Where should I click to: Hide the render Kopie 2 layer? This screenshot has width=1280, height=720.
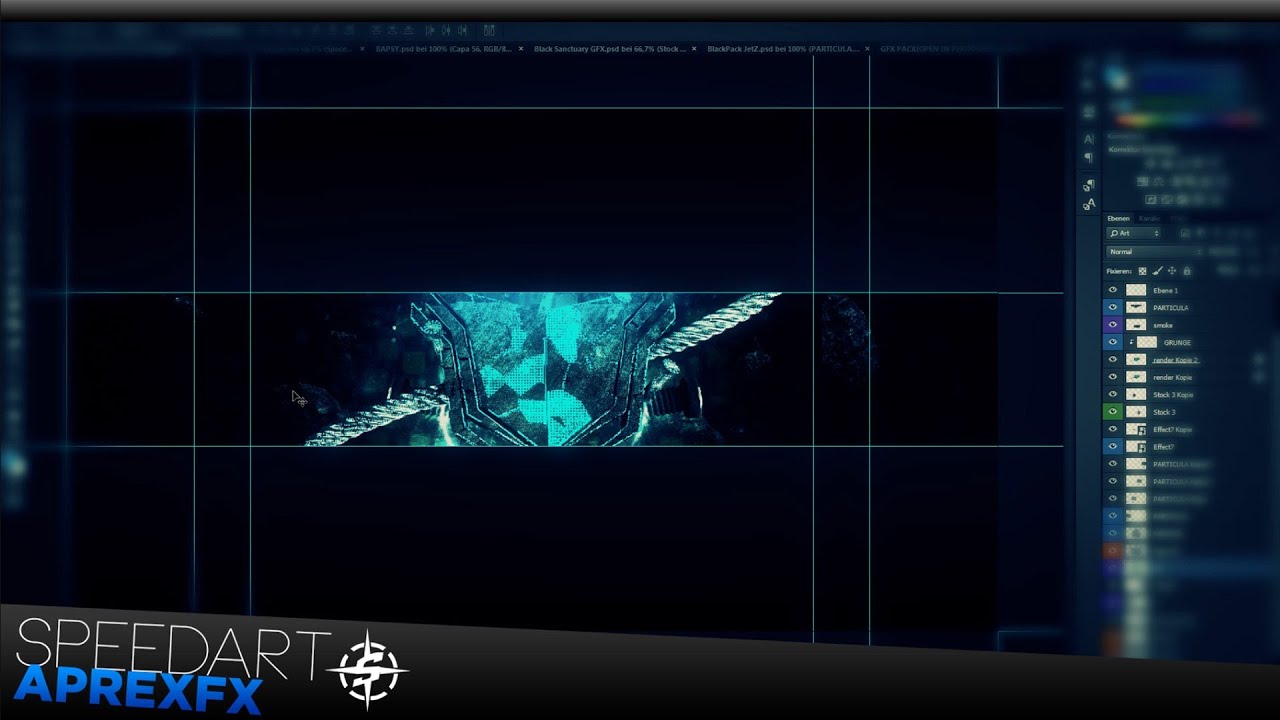coord(1112,360)
